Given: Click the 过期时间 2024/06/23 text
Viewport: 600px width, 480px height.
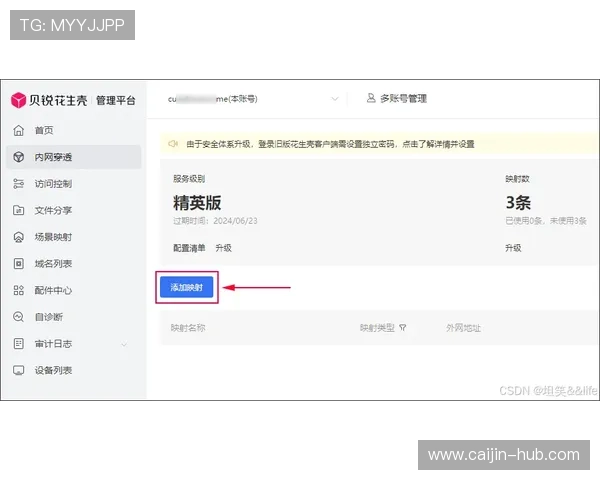Looking at the screenshot, I should (215, 221).
